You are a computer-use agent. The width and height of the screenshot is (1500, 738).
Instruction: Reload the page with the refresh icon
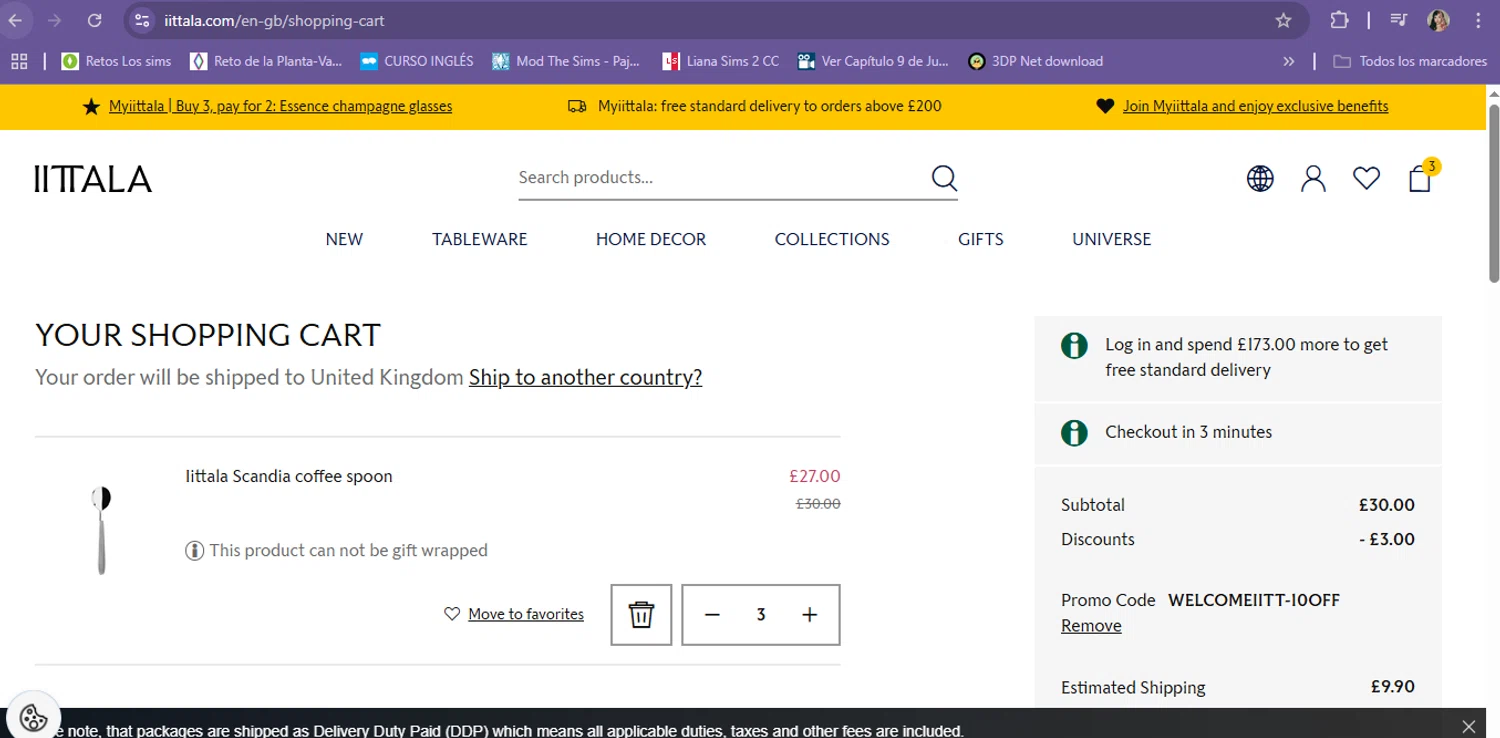click(x=94, y=20)
